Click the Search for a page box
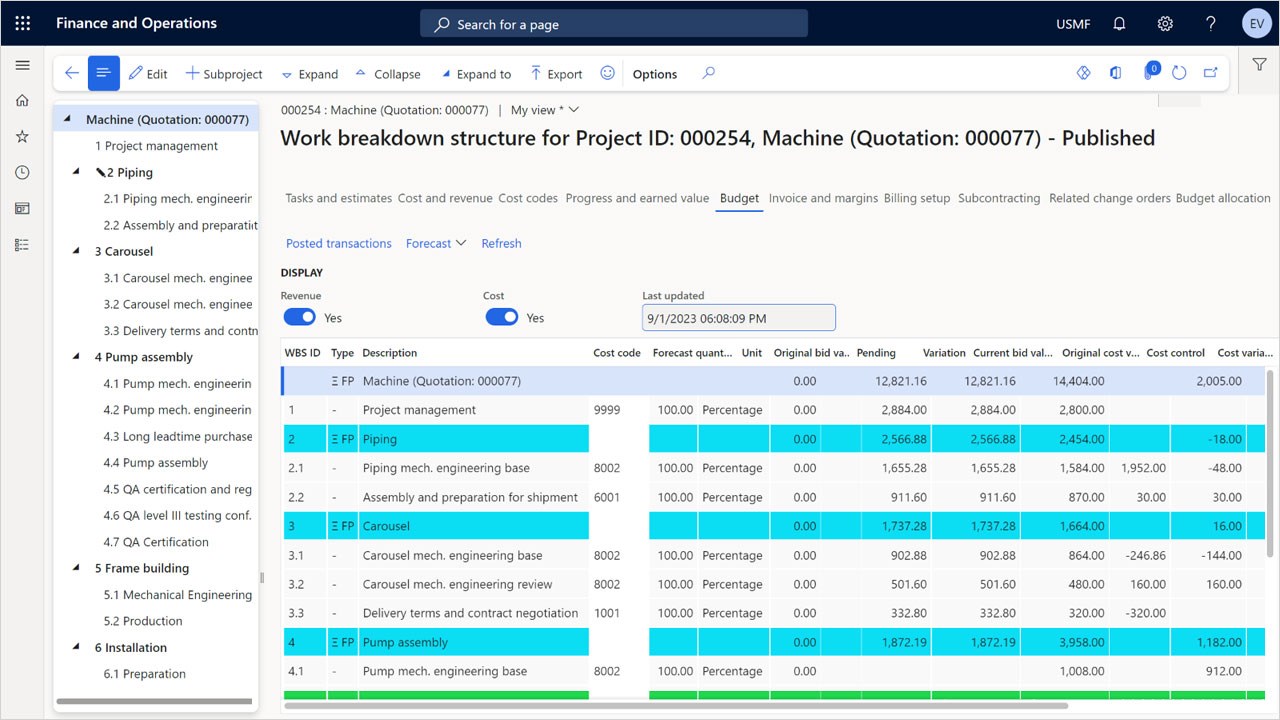The width and height of the screenshot is (1280, 720). [614, 24]
